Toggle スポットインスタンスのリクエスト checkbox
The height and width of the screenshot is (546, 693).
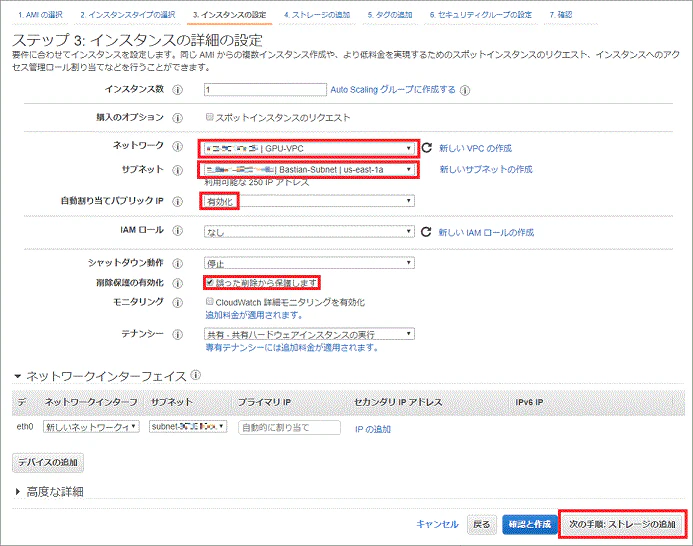[x=209, y=117]
